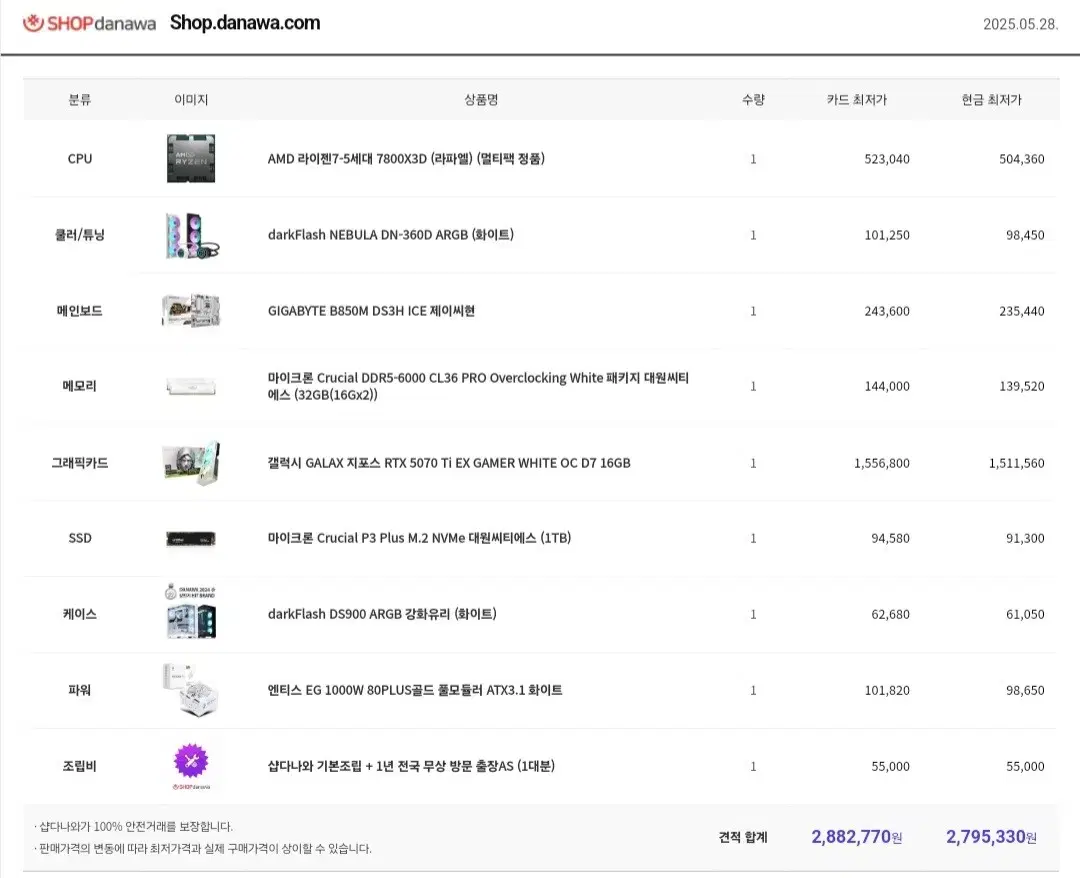Click the card total price 2,882,770원
The width and height of the screenshot is (1080, 878).
tap(857, 836)
